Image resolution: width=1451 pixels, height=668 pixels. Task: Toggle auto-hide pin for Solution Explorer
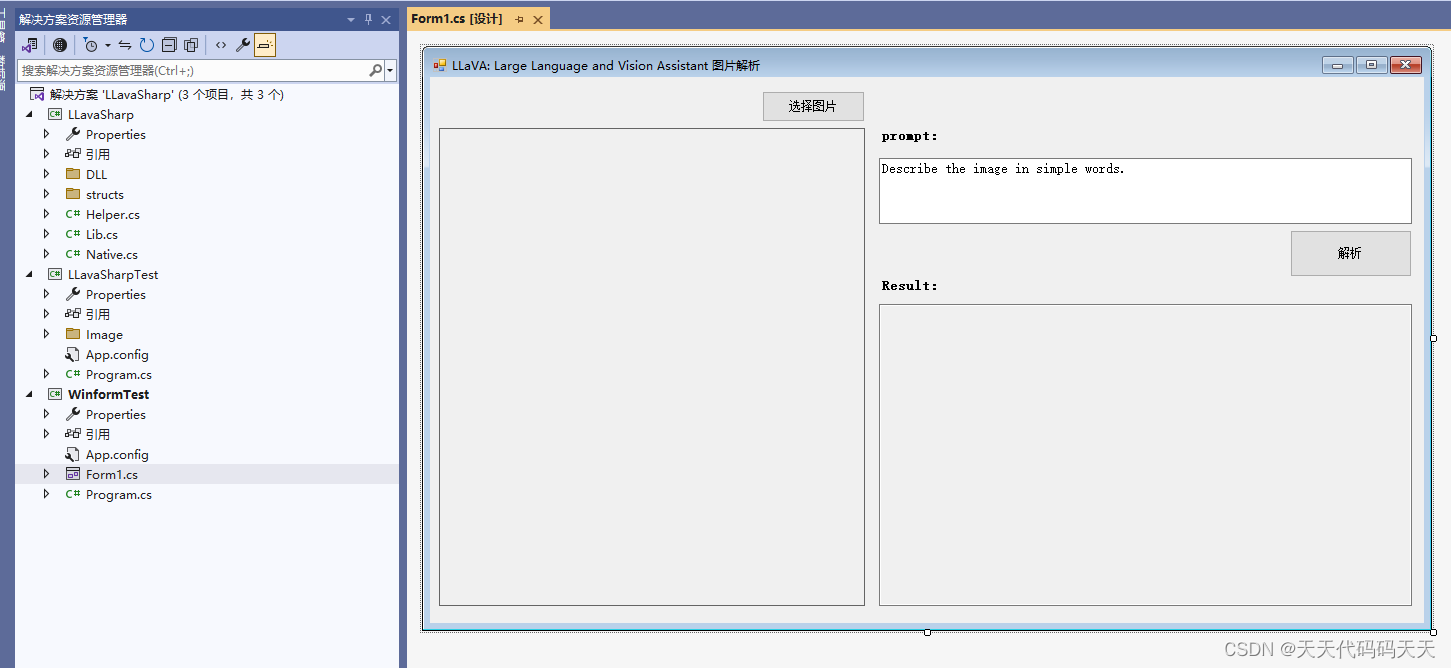pos(368,19)
